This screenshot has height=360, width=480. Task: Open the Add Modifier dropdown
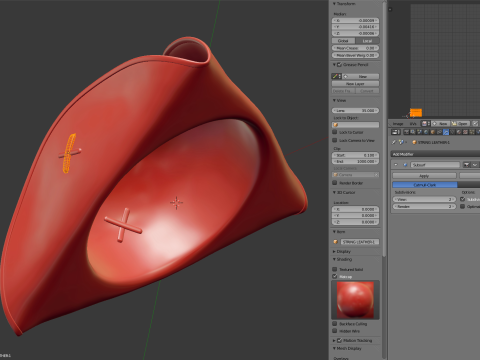tap(435, 154)
